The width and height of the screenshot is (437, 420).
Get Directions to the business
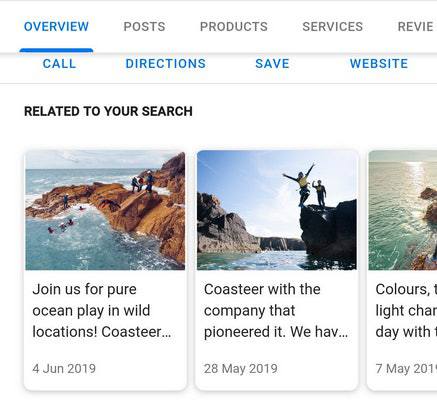(x=165, y=64)
